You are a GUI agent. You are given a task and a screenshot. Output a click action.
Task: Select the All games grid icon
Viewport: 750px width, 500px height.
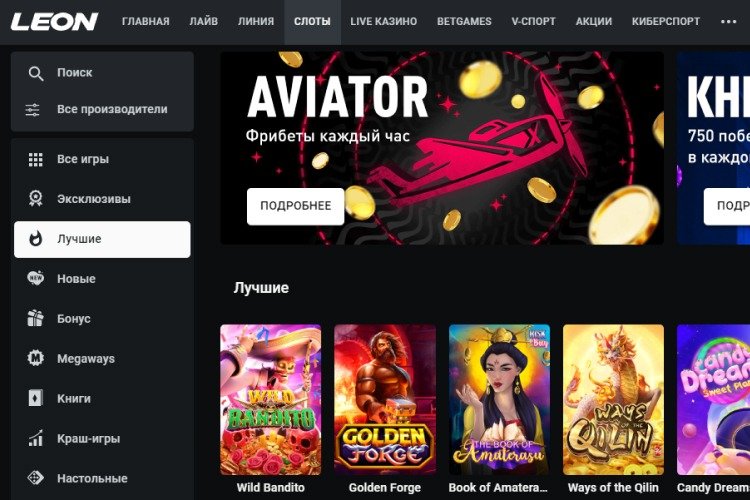(x=35, y=159)
